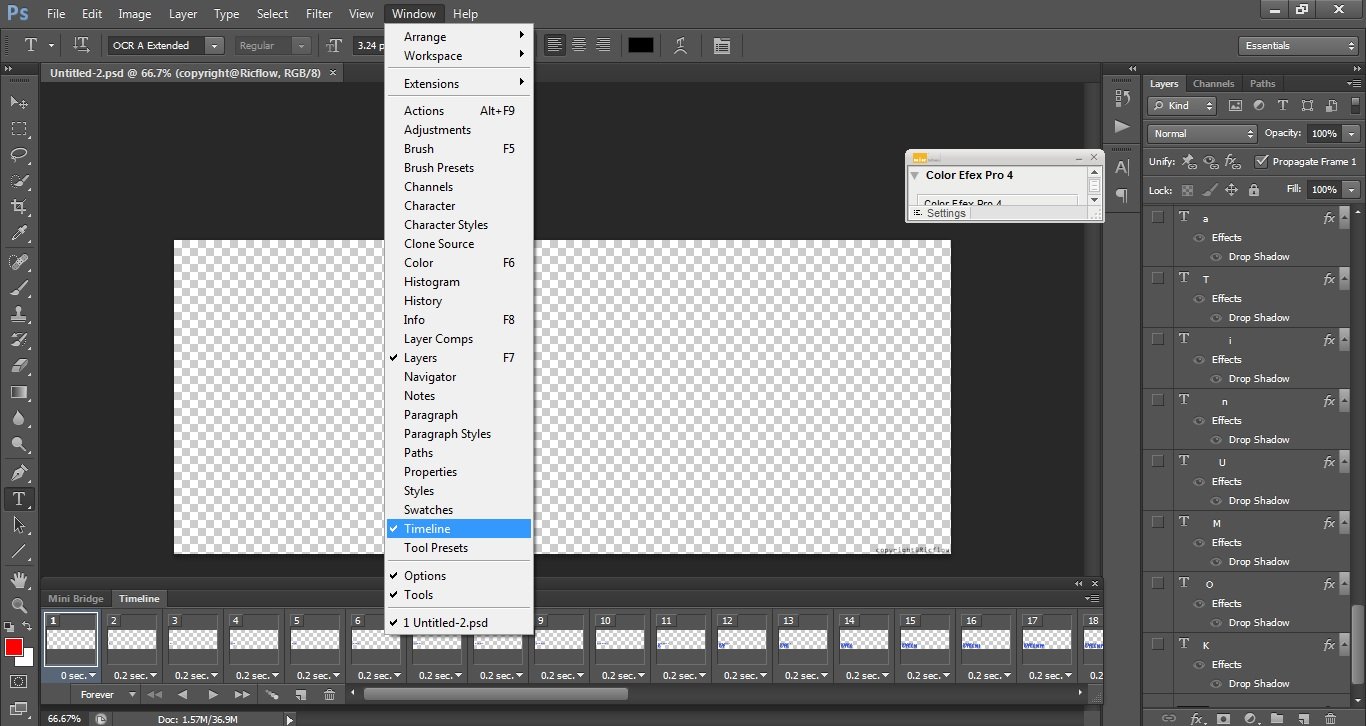Select the Blur tool
This screenshot has width=1366, height=726.
click(x=19, y=418)
